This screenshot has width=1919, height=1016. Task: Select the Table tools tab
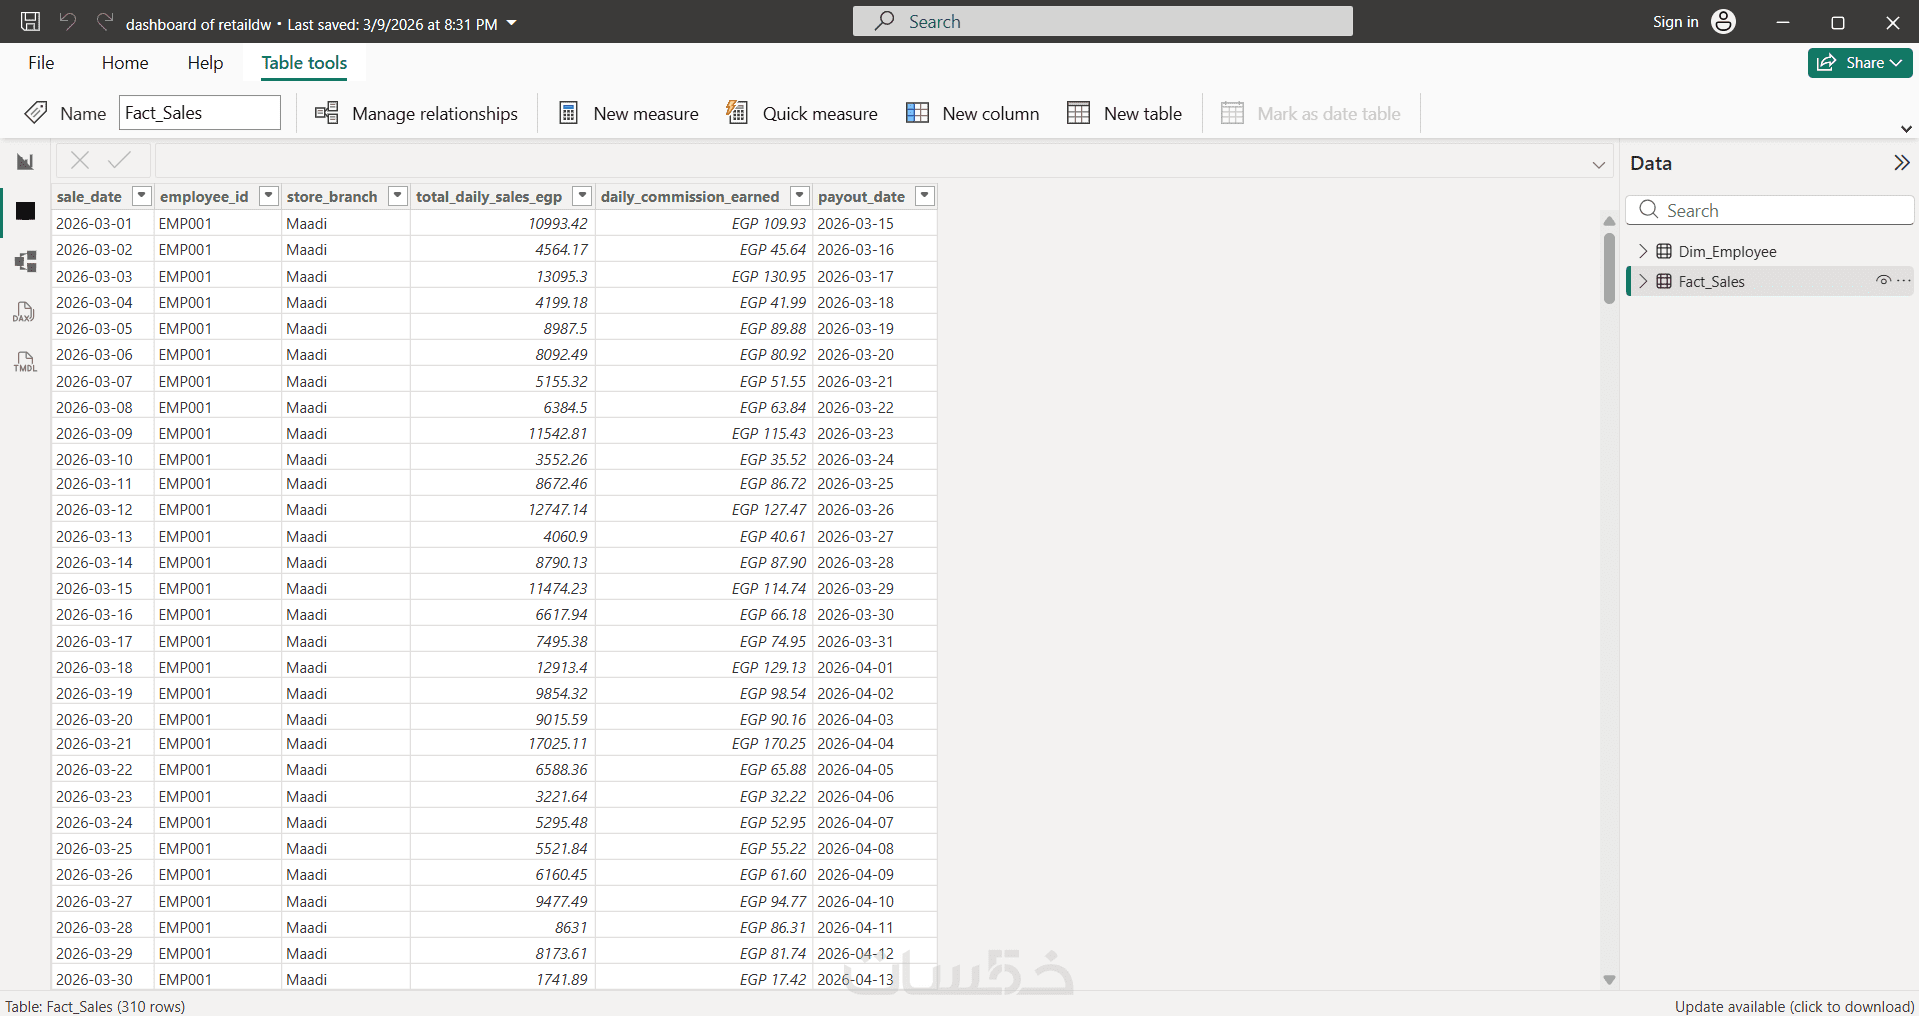pos(304,63)
